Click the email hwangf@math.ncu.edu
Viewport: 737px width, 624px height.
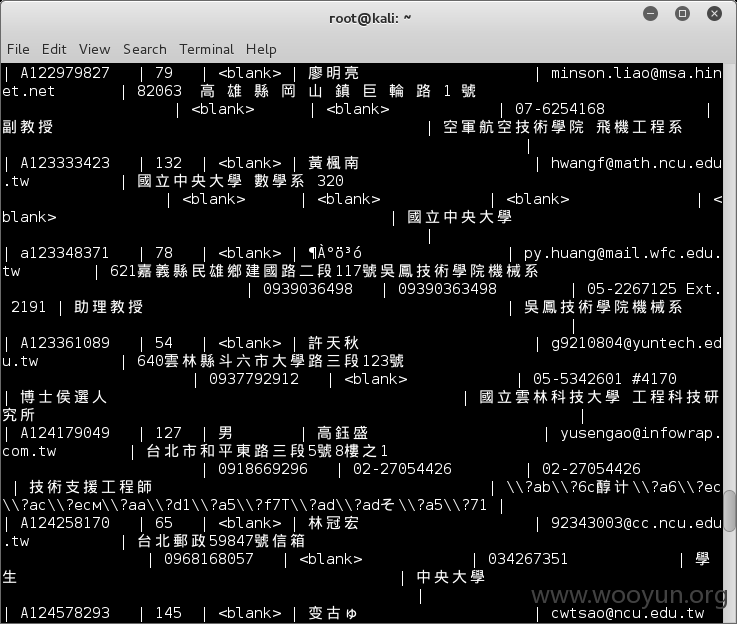tap(636, 163)
